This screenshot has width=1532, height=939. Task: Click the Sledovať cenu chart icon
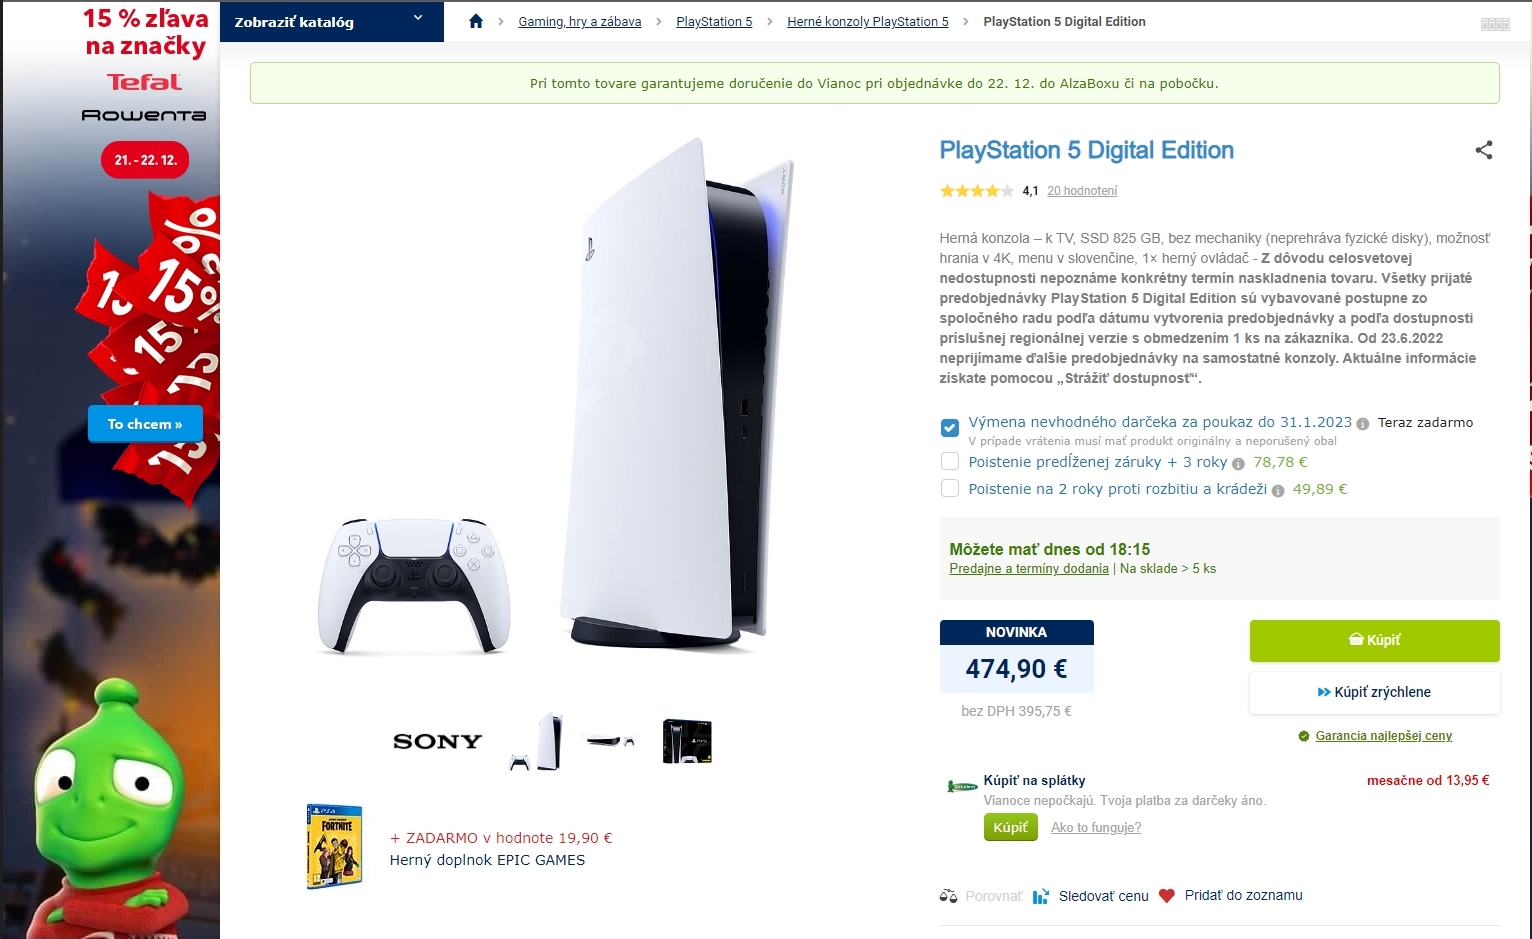[1041, 896]
